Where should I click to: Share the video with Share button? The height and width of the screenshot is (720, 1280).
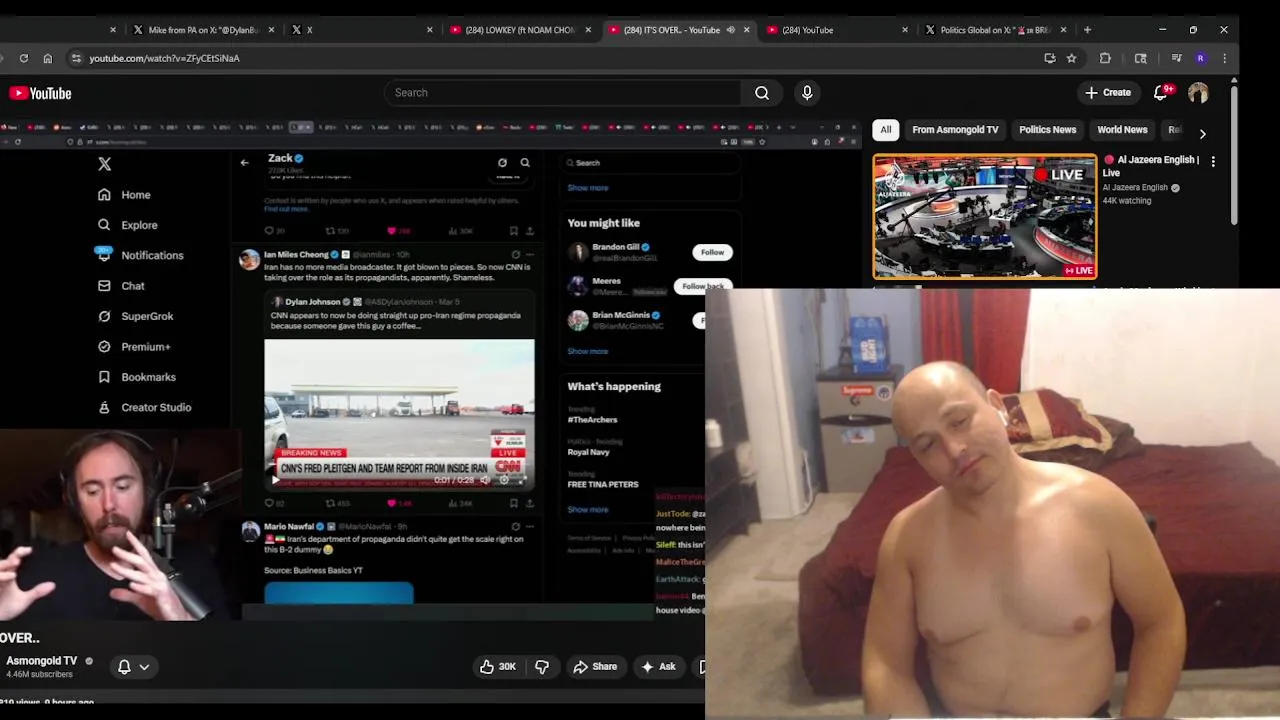(x=595, y=667)
